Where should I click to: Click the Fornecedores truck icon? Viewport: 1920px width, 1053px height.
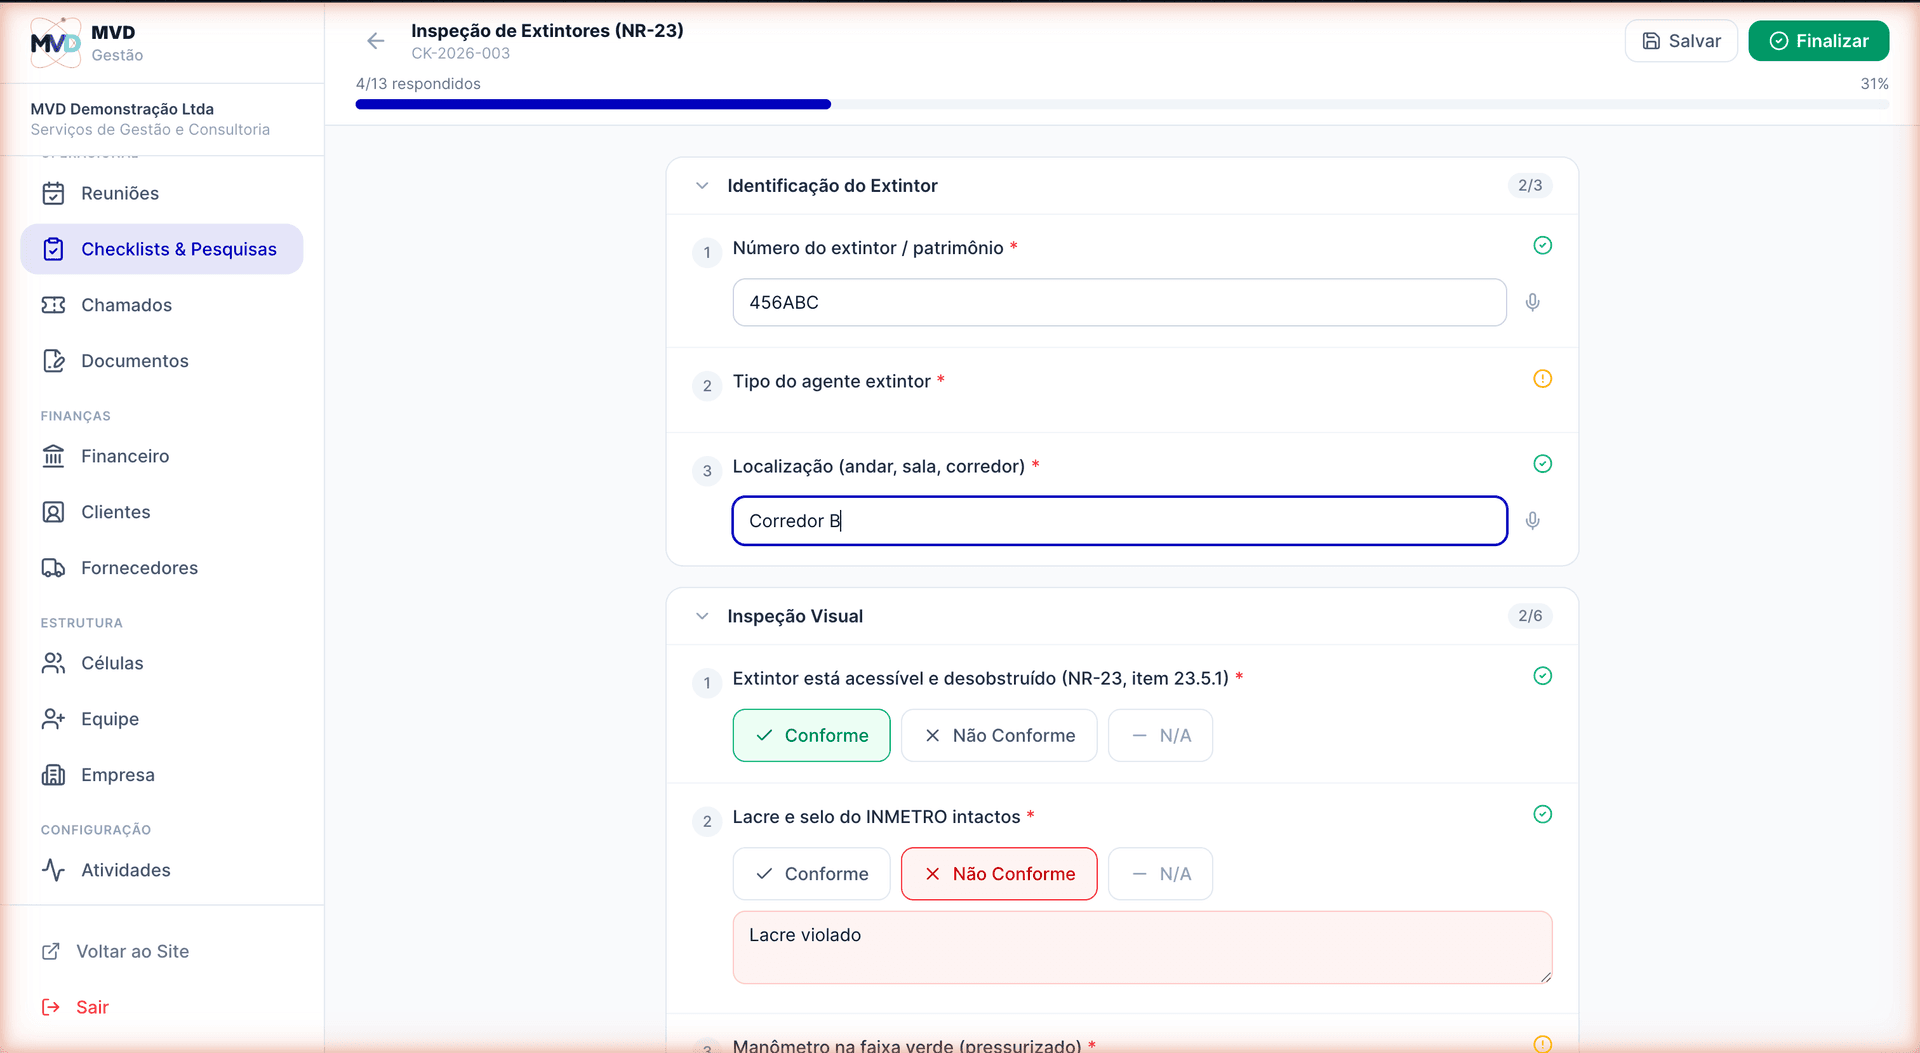tap(54, 568)
